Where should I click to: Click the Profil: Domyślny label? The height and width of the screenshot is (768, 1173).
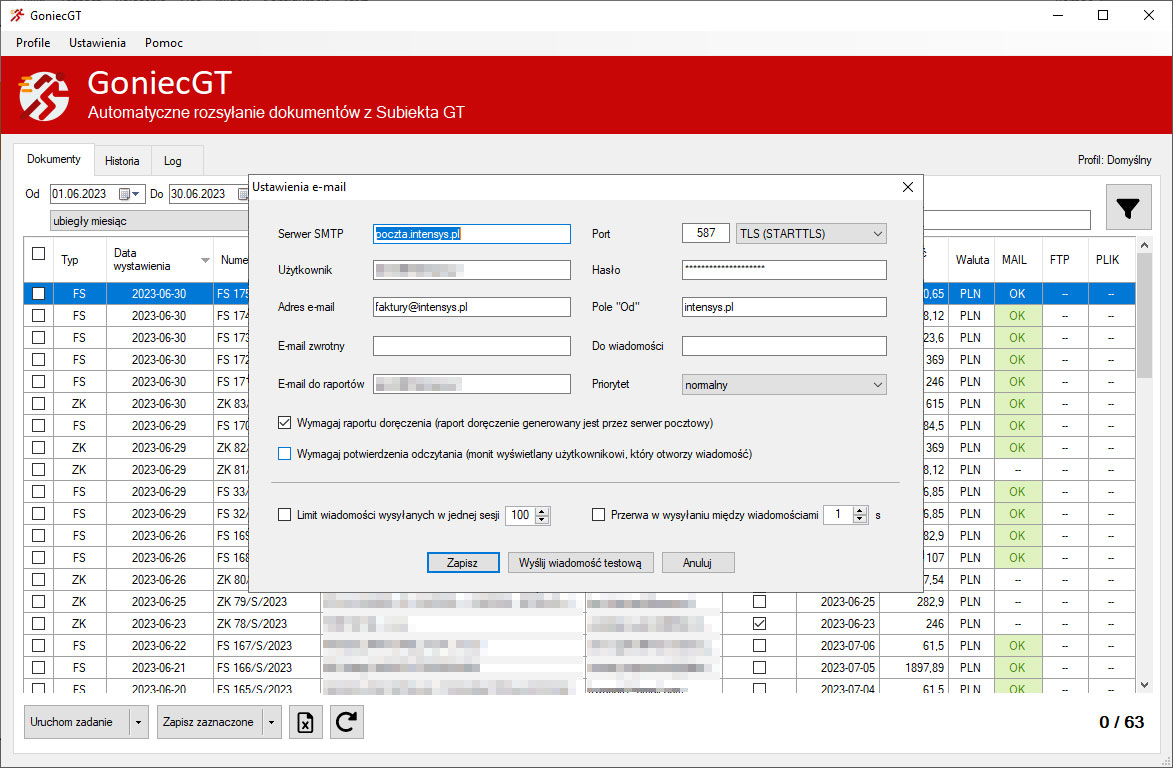1114,160
